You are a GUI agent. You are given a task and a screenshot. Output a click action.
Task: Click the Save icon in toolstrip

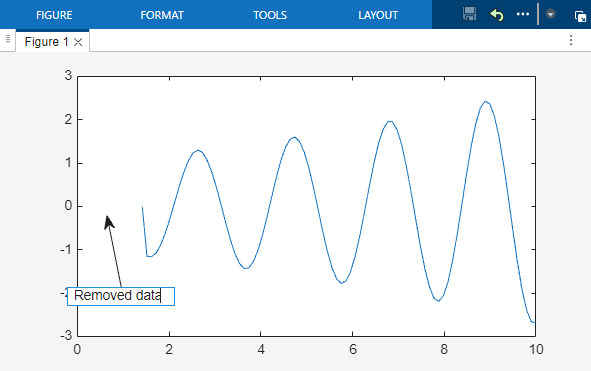469,14
